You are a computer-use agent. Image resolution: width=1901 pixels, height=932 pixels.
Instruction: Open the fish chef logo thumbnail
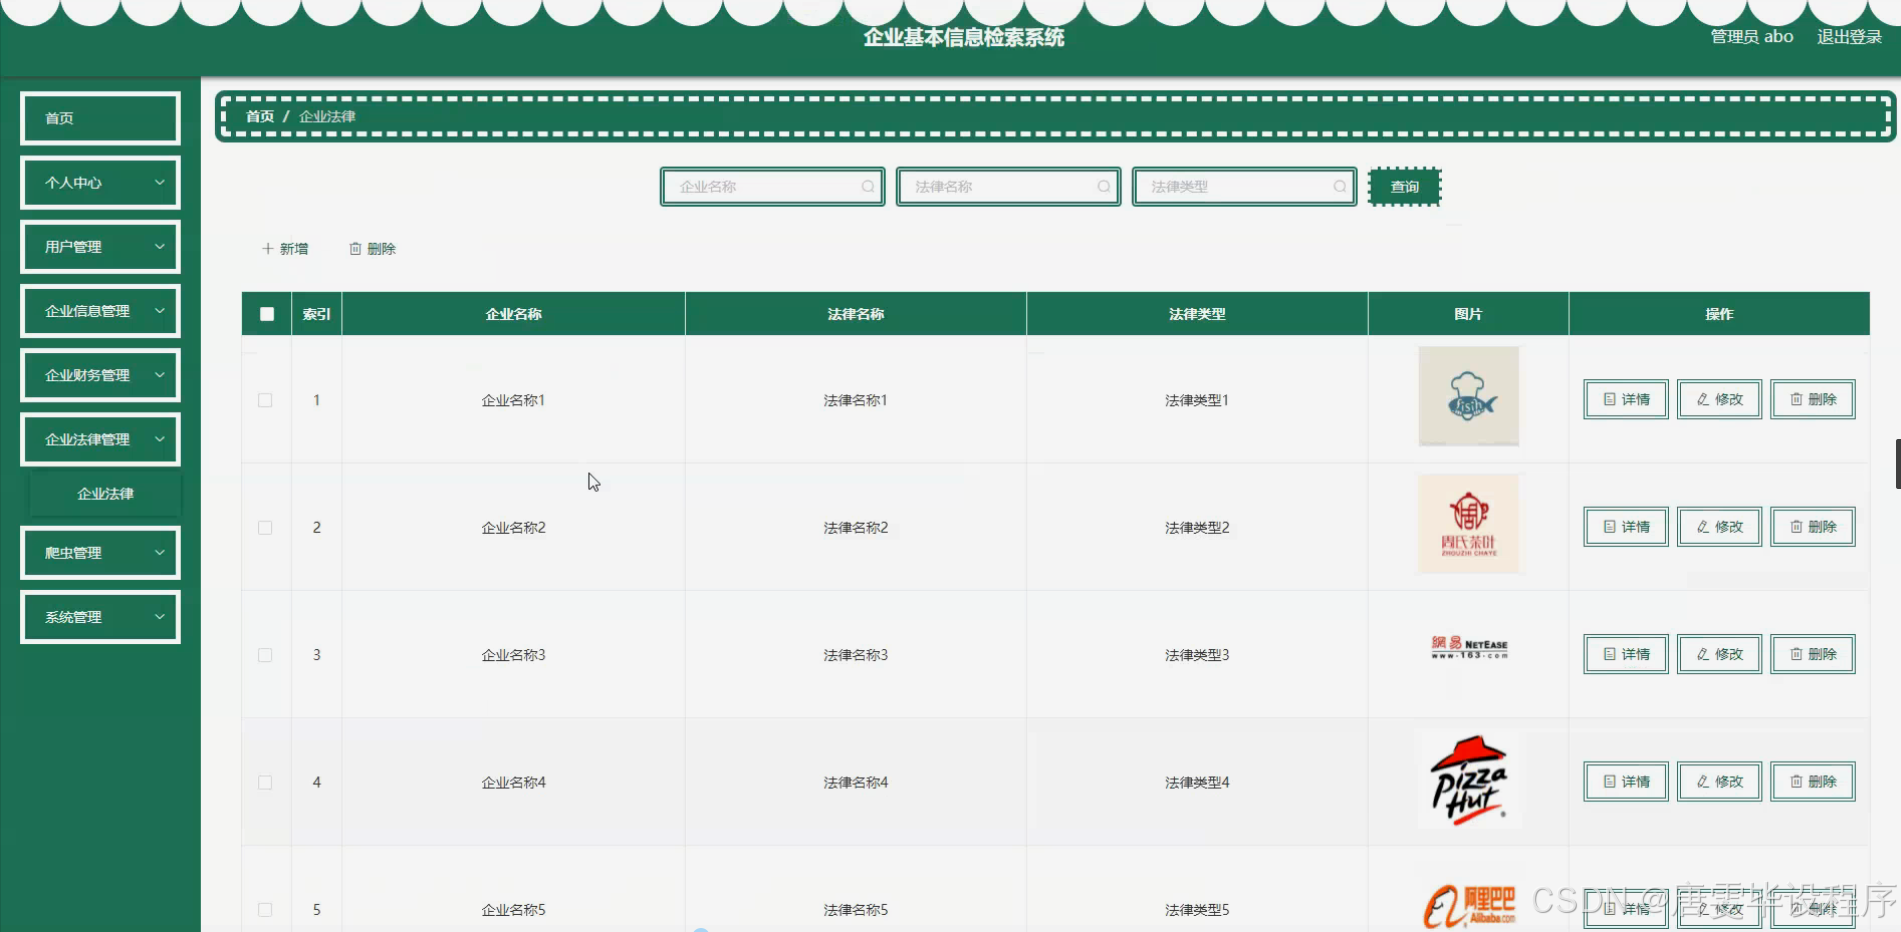tap(1468, 396)
